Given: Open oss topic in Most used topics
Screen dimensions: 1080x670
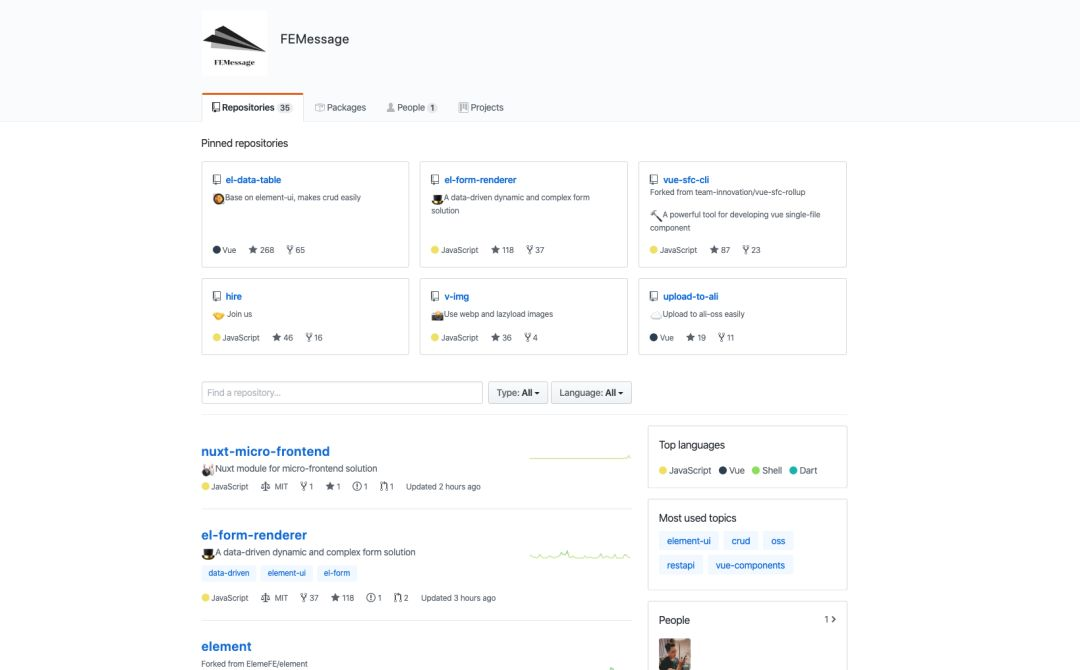Looking at the screenshot, I should coord(778,541).
